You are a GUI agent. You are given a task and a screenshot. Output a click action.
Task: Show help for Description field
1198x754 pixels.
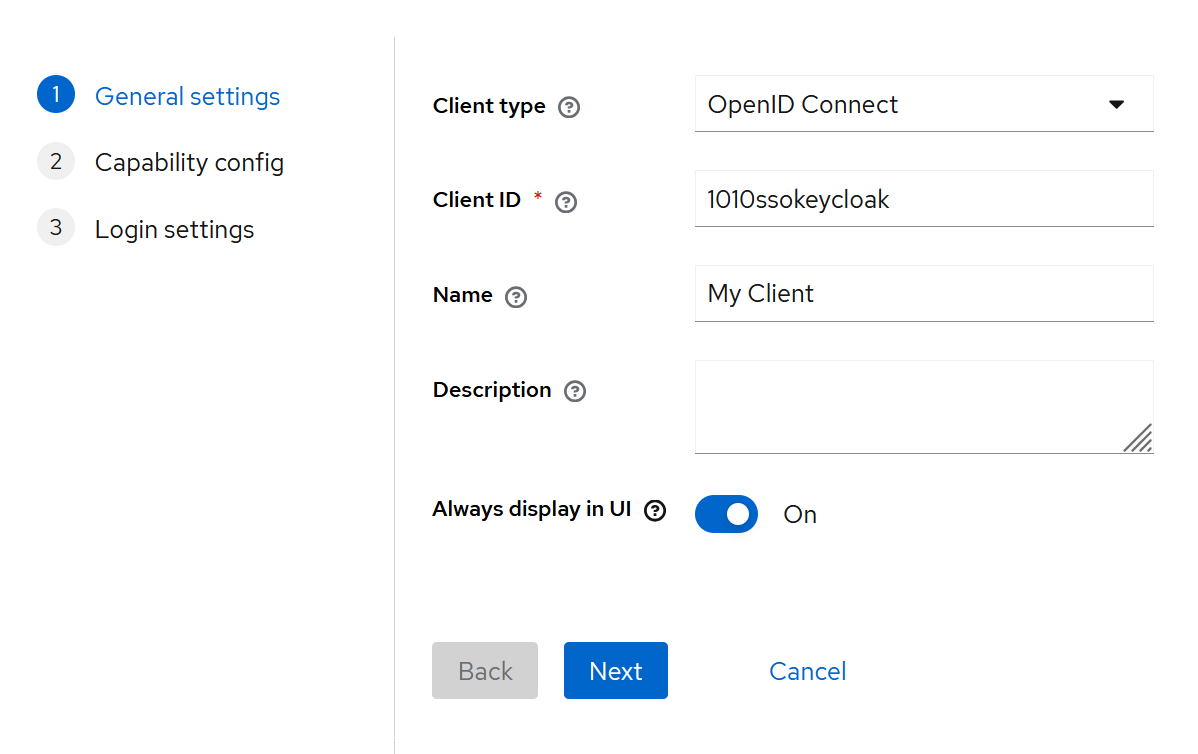coord(575,392)
